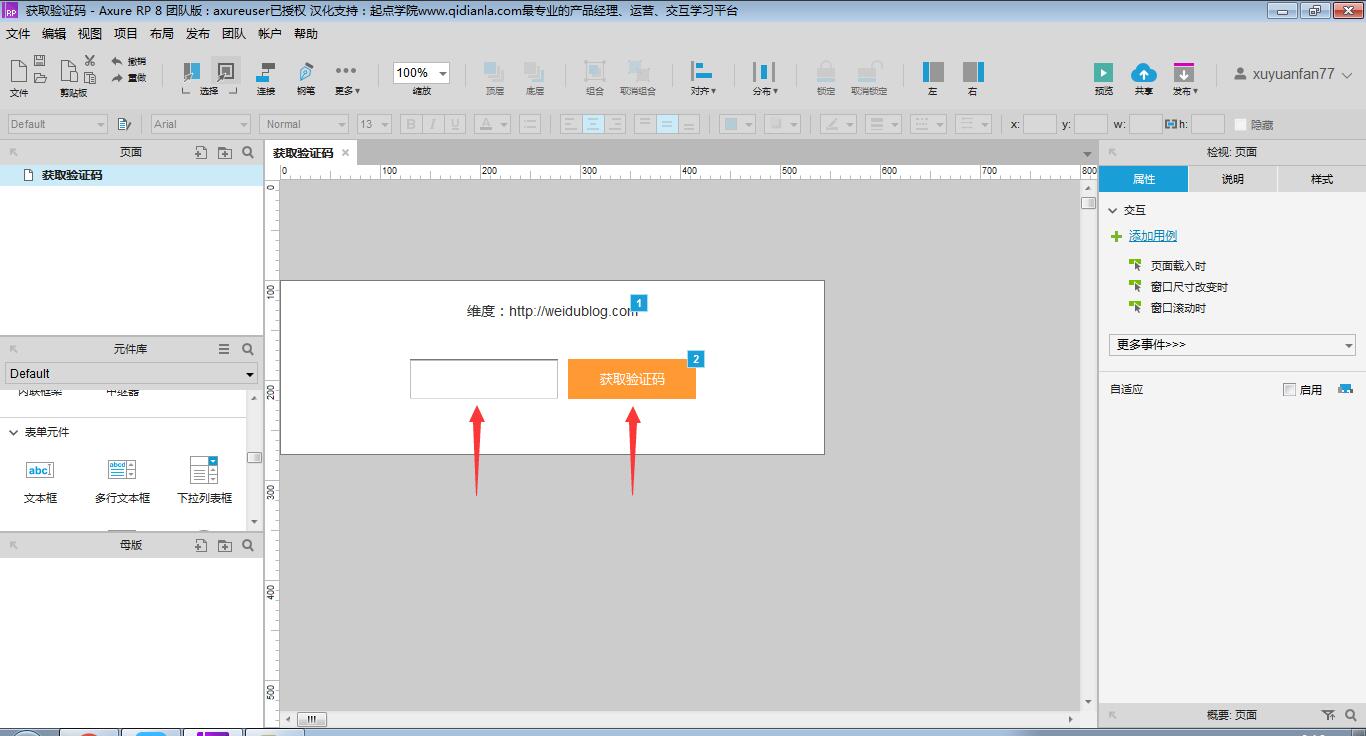Open the Default widget style dropdown

(x=57, y=124)
